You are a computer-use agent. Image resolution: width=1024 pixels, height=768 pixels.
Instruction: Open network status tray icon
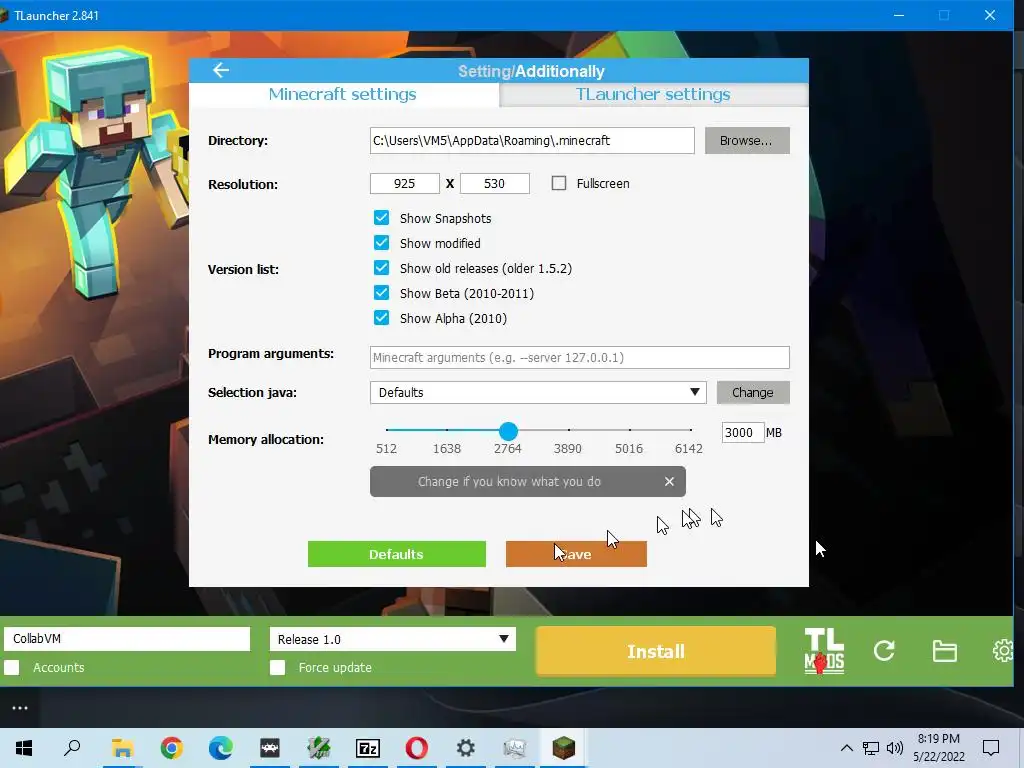click(871, 748)
